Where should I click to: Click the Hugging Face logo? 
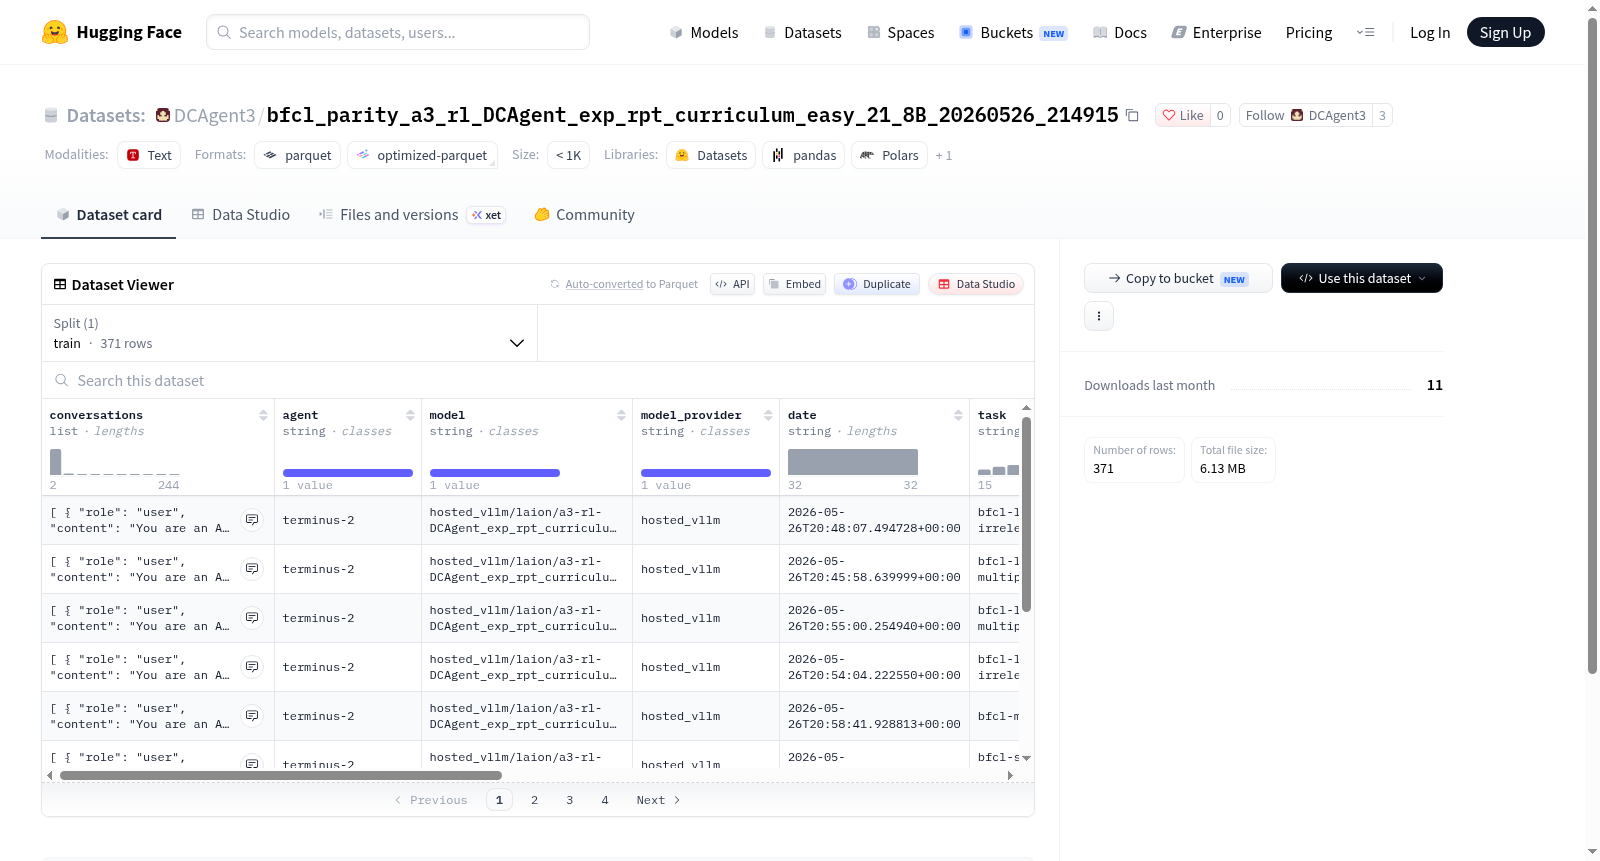coord(112,32)
